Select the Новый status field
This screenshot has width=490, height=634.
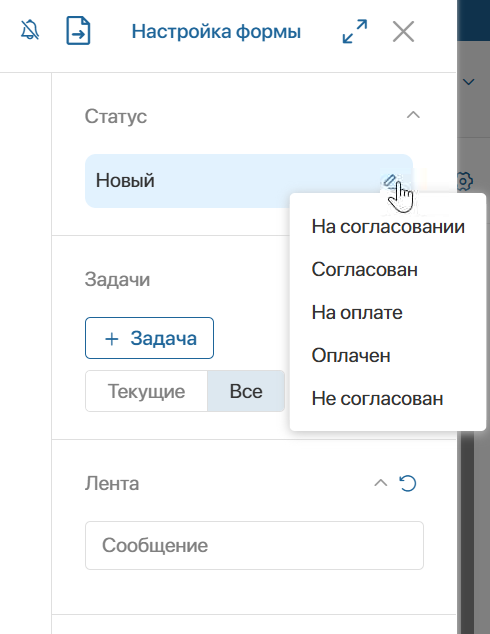[x=249, y=181]
